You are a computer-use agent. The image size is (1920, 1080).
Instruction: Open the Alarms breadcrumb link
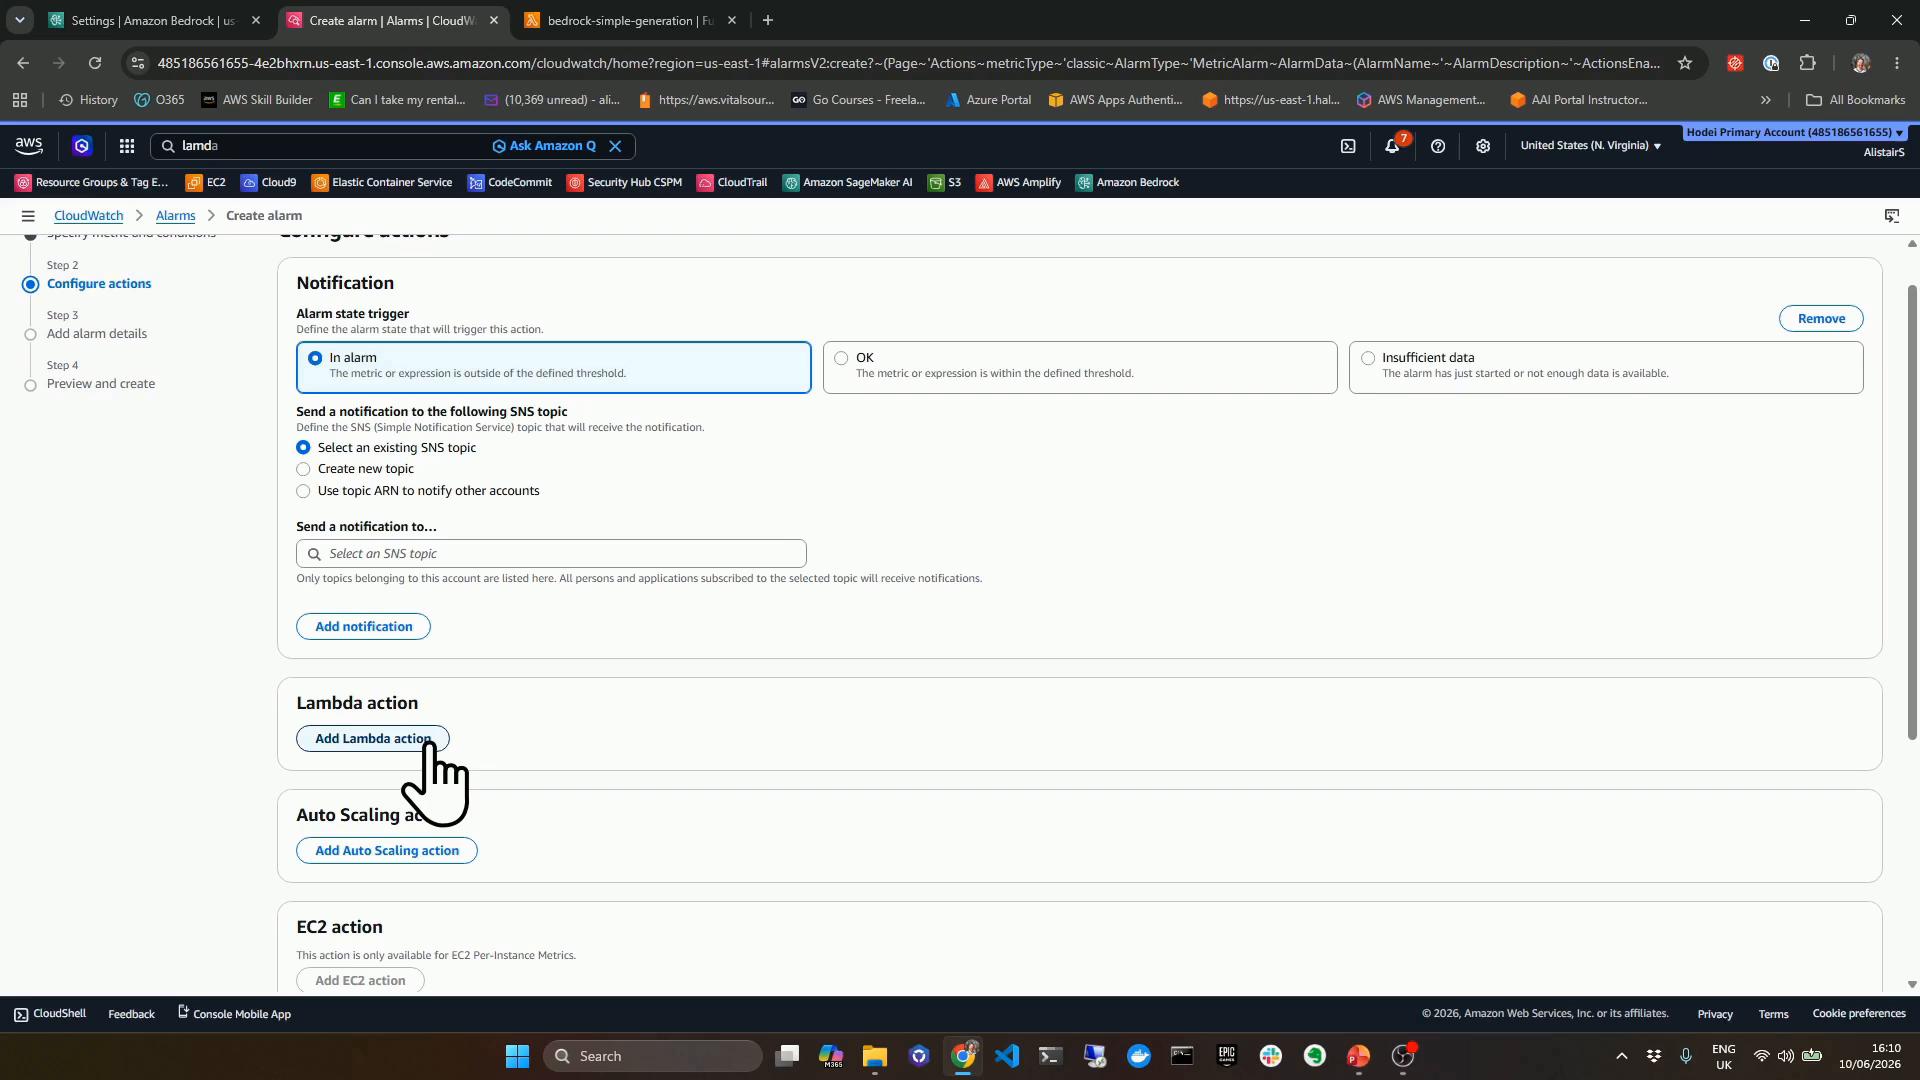click(175, 216)
